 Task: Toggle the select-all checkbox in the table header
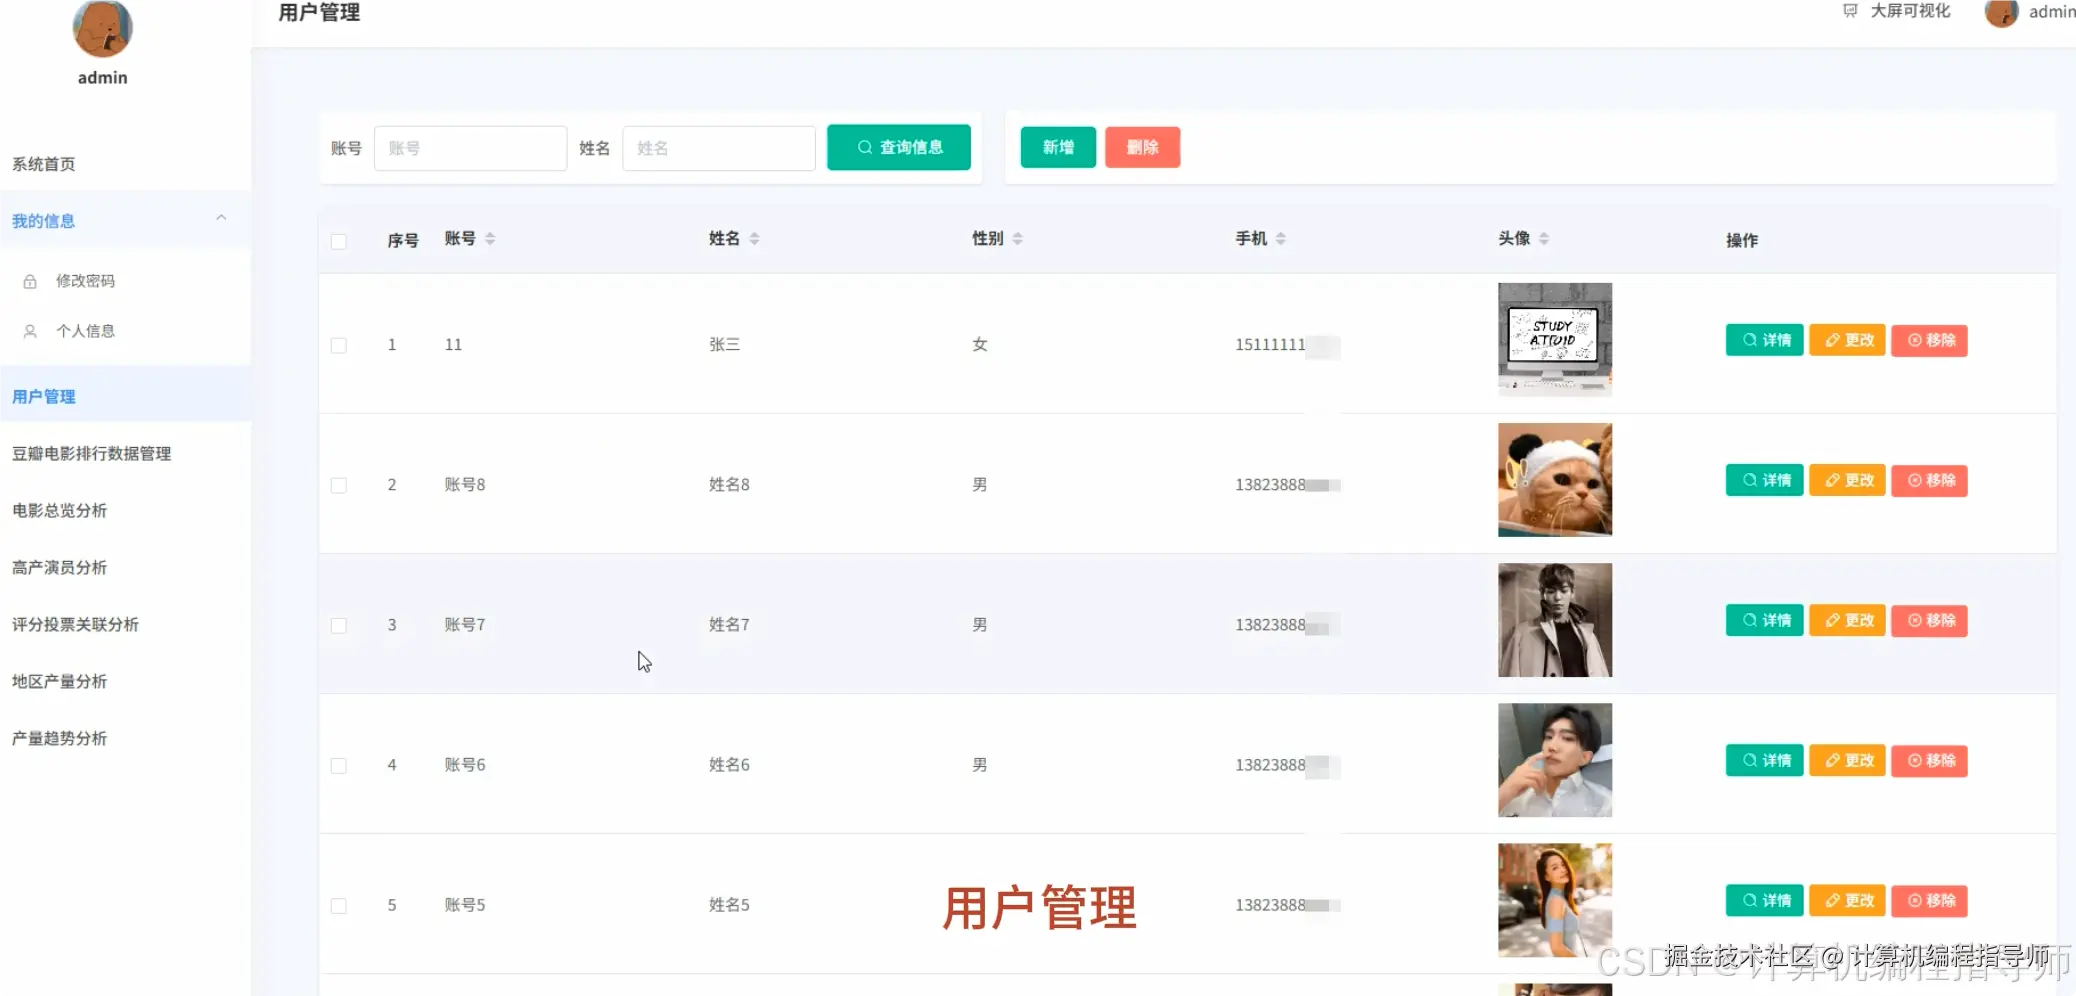[x=339, y=241]
